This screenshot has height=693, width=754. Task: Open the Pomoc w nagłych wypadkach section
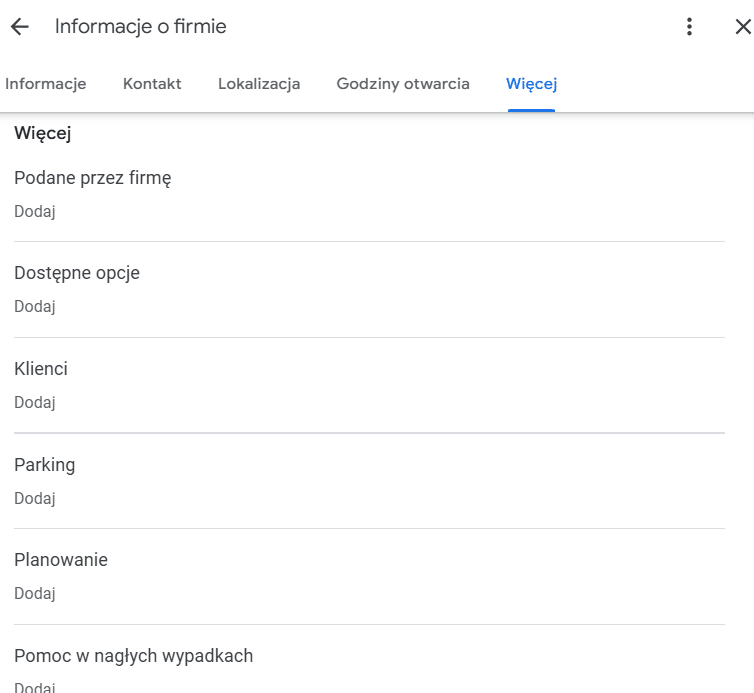pos(133,656)
